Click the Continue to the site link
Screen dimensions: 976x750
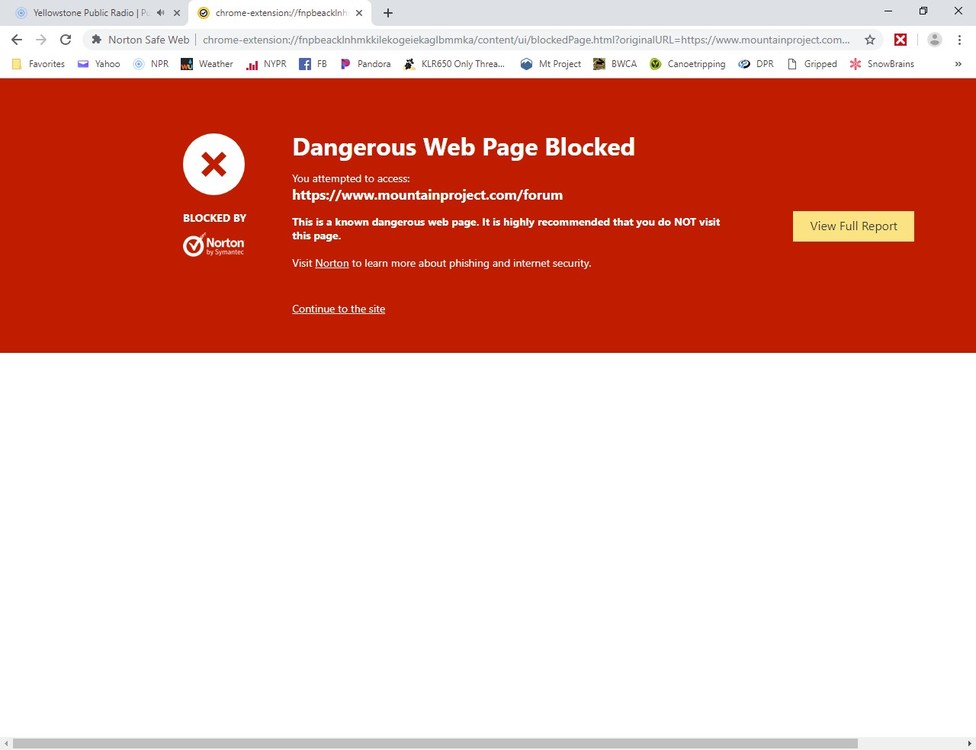click(339, 309)
